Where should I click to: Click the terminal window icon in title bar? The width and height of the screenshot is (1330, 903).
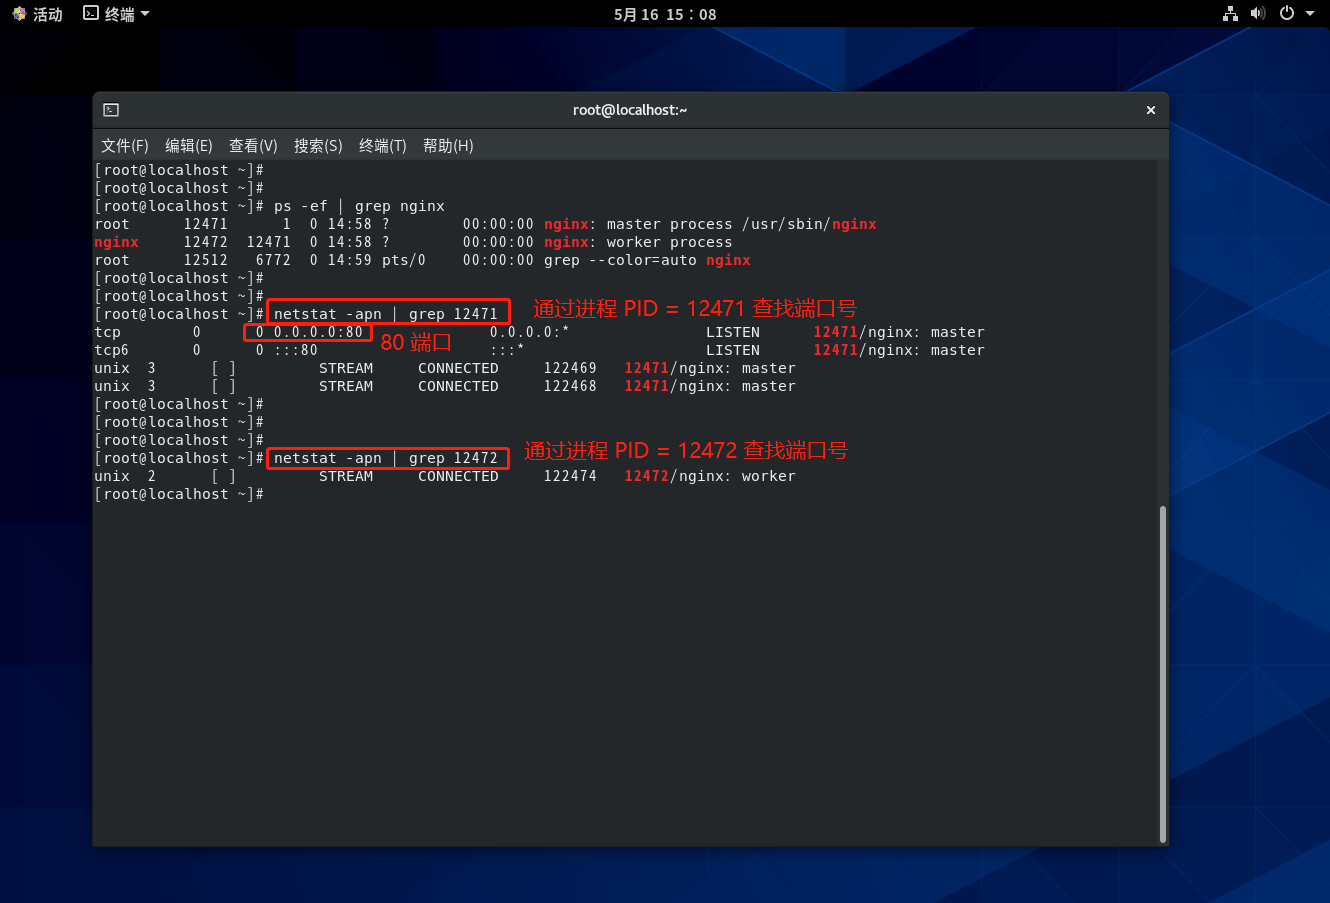click(111, 110)
